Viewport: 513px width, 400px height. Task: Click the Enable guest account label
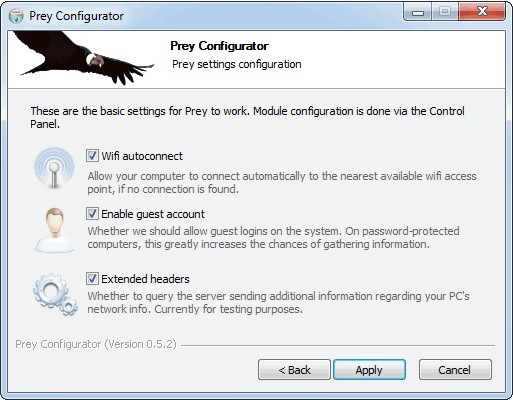pyautogui.click(x=153, y=214)
